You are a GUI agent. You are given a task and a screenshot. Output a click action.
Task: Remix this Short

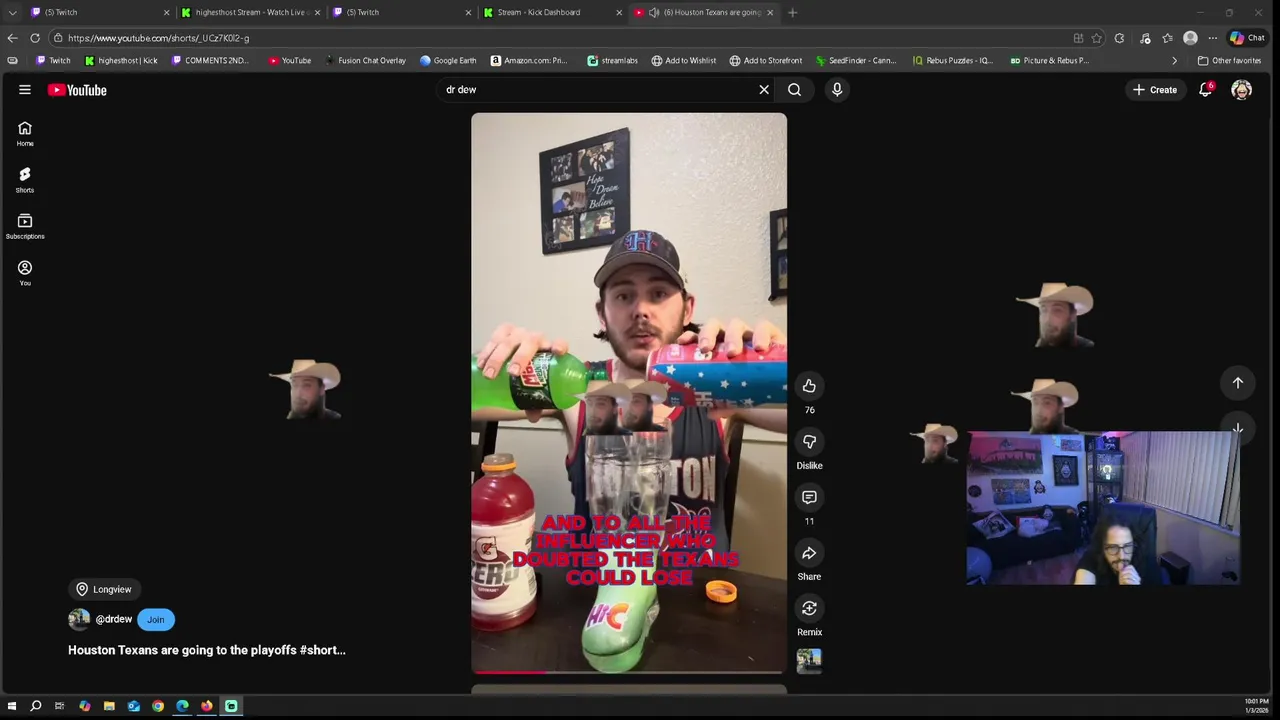809,608
